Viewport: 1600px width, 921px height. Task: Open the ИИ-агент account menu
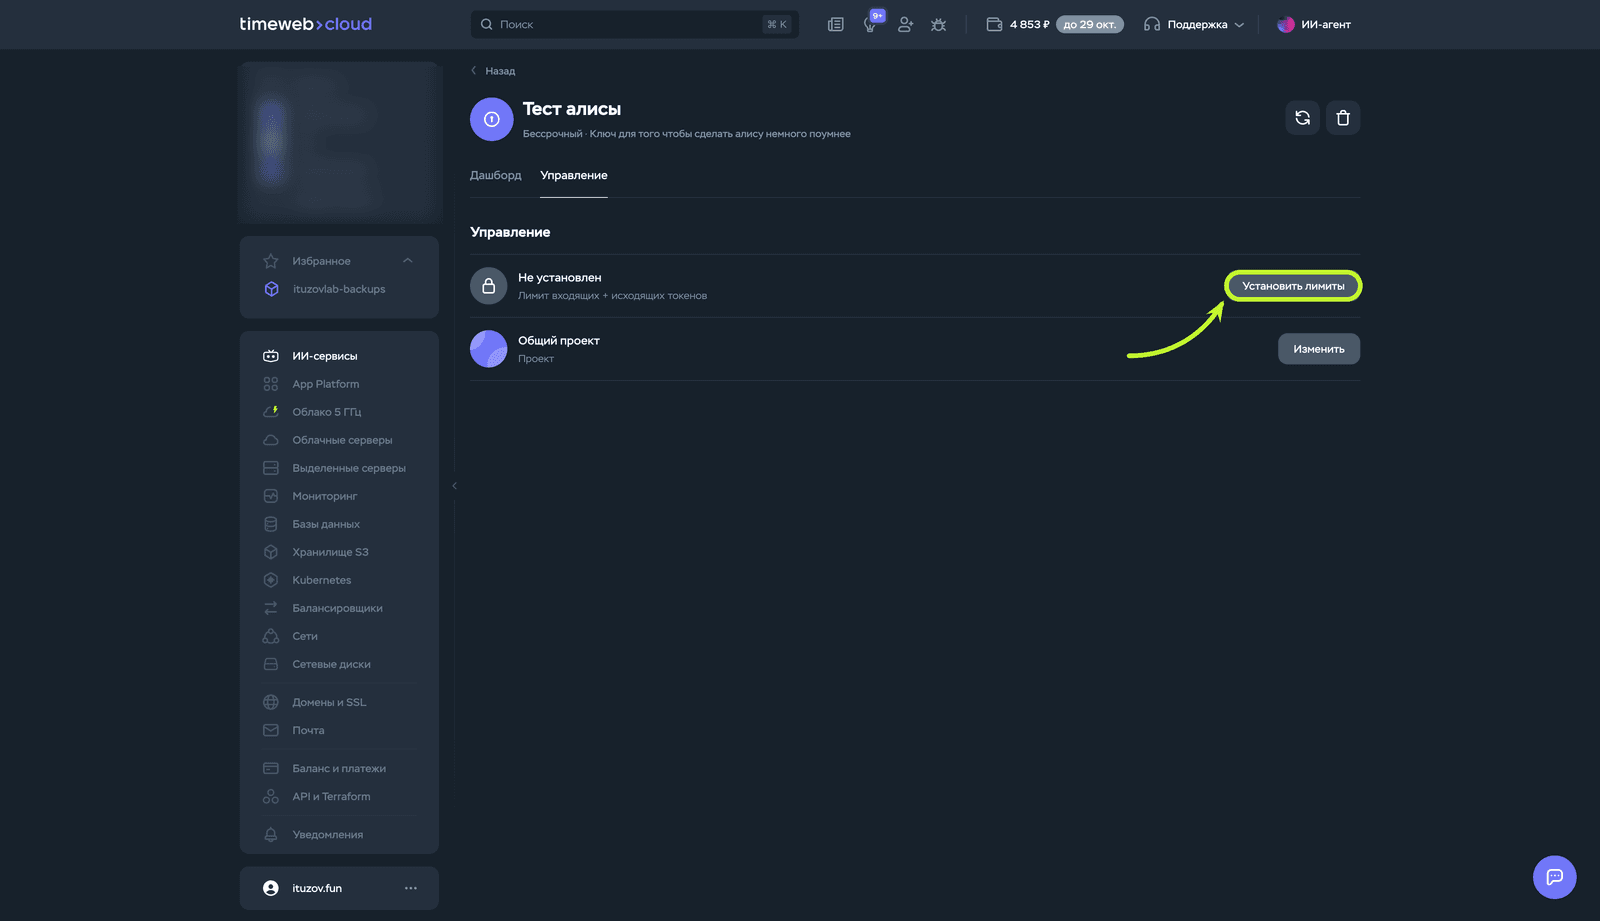point(1314,24)
